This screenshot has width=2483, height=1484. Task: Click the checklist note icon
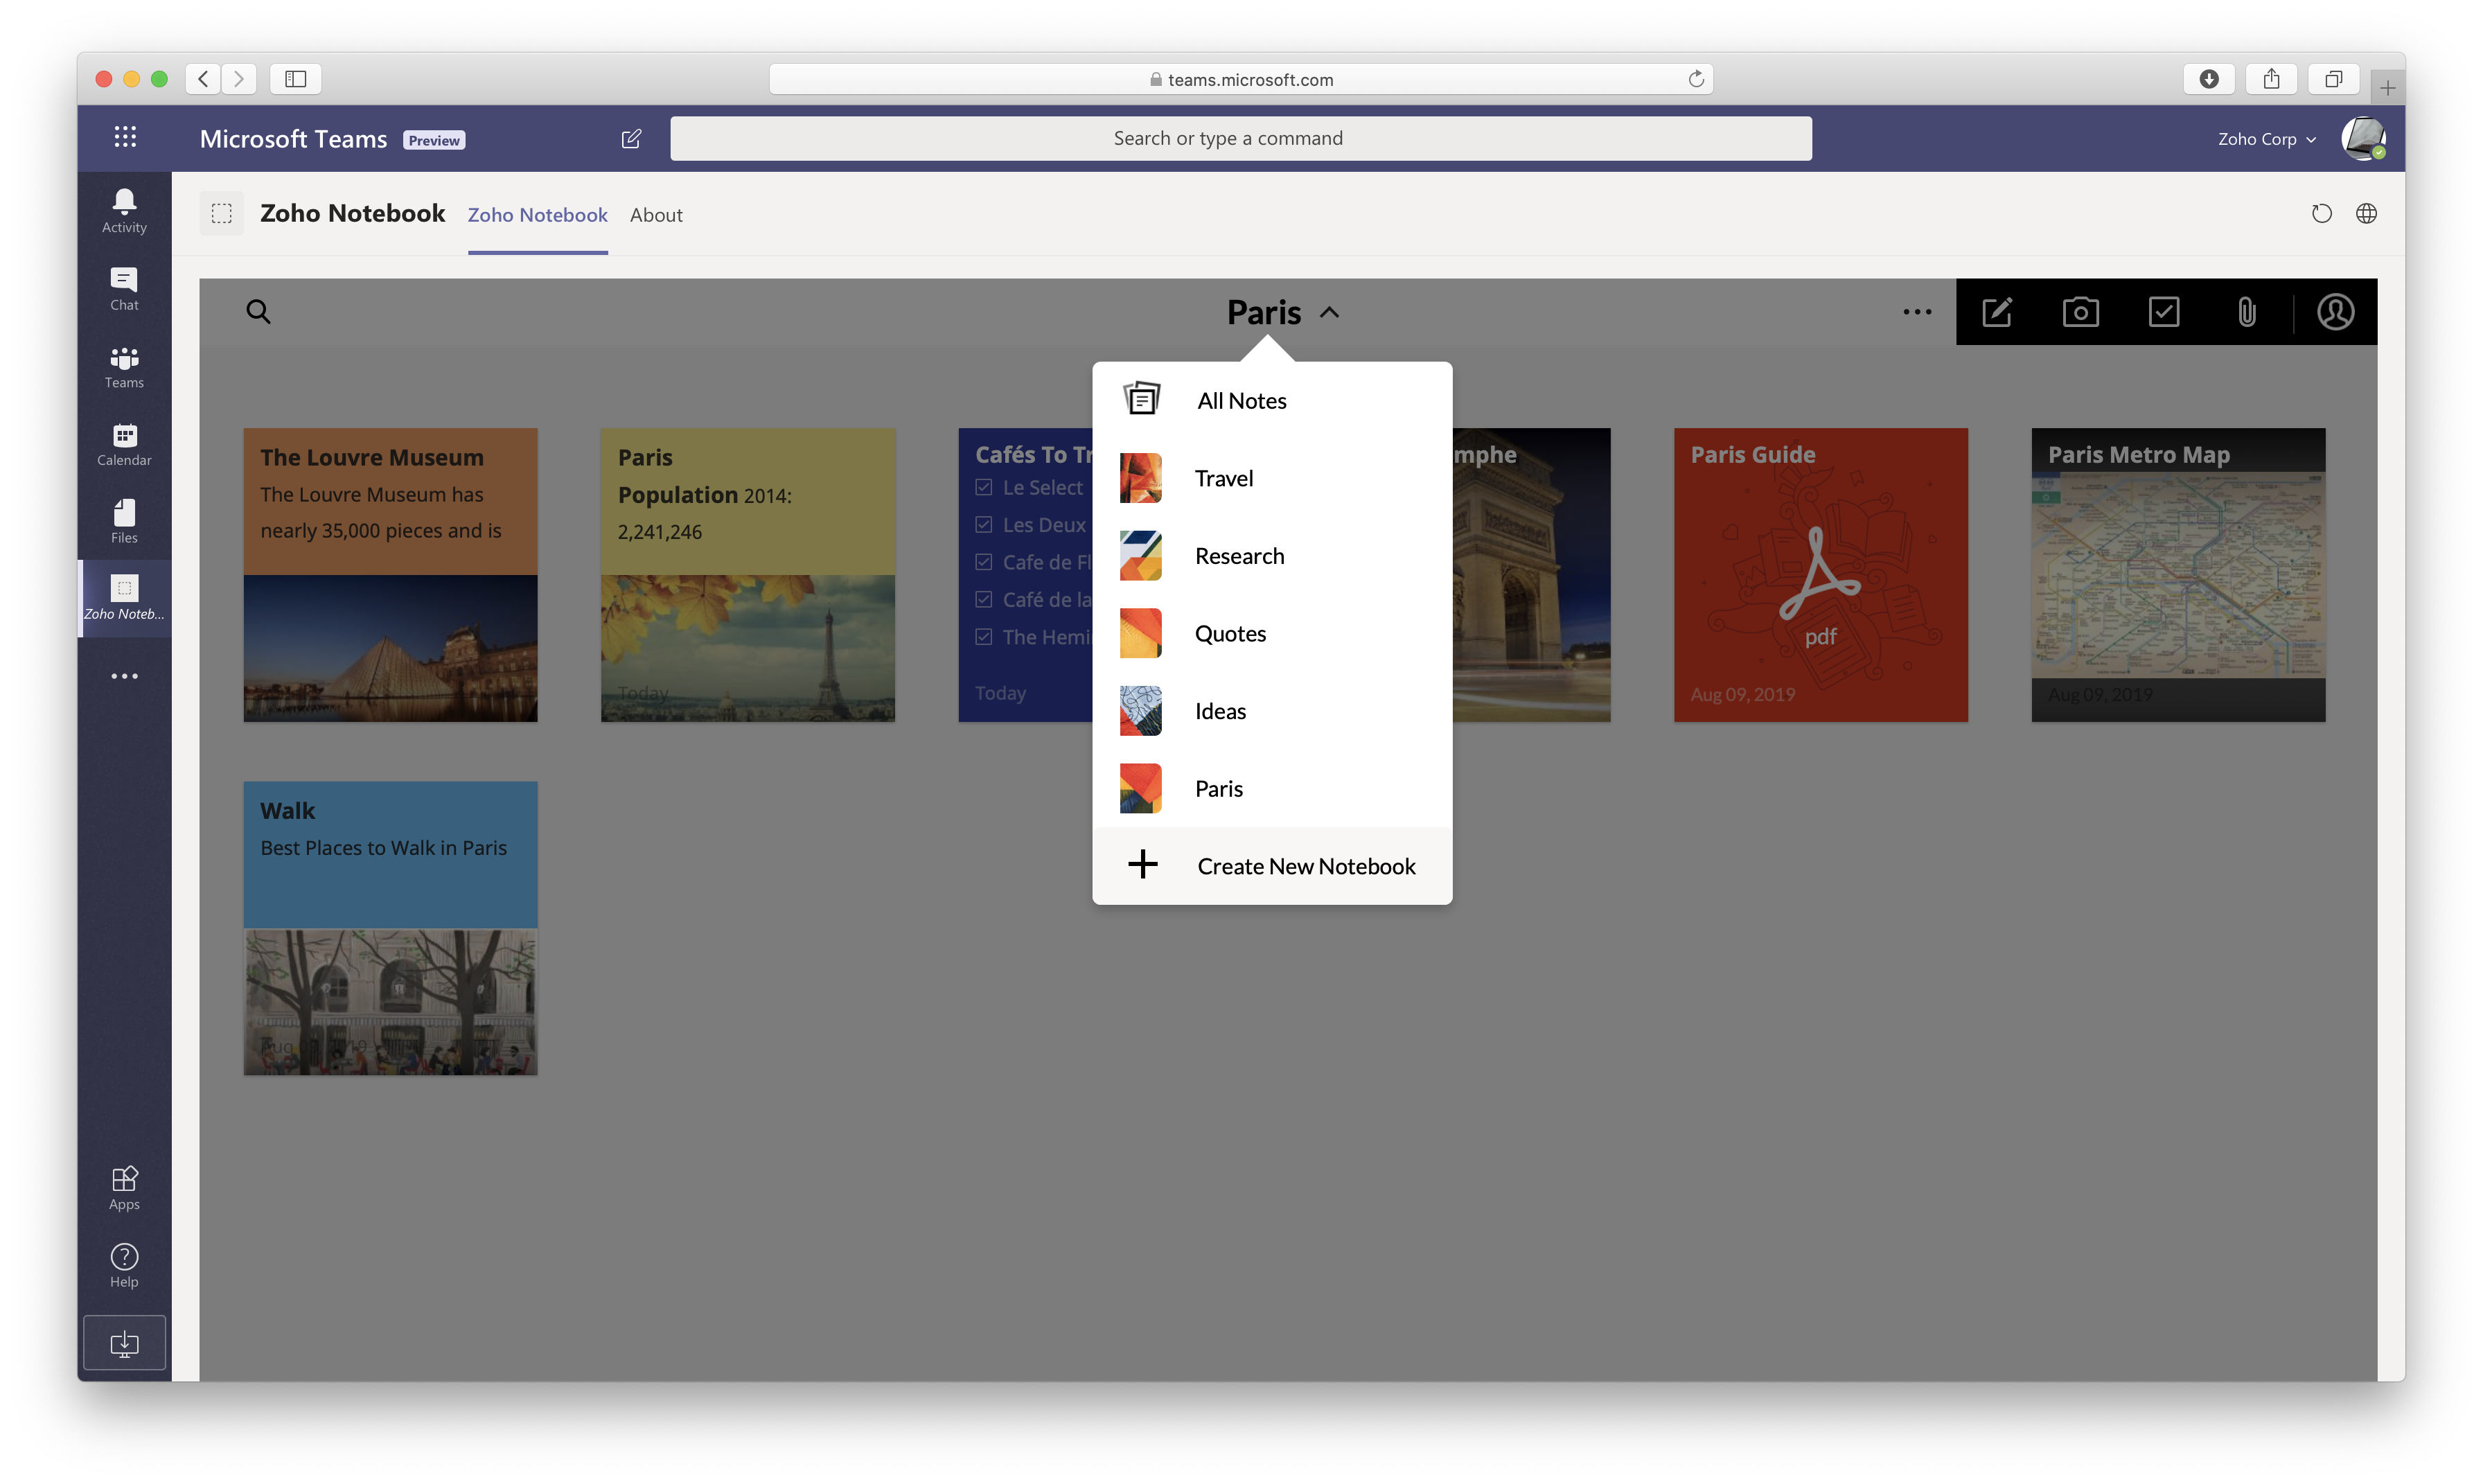(x=2164, y=312)
